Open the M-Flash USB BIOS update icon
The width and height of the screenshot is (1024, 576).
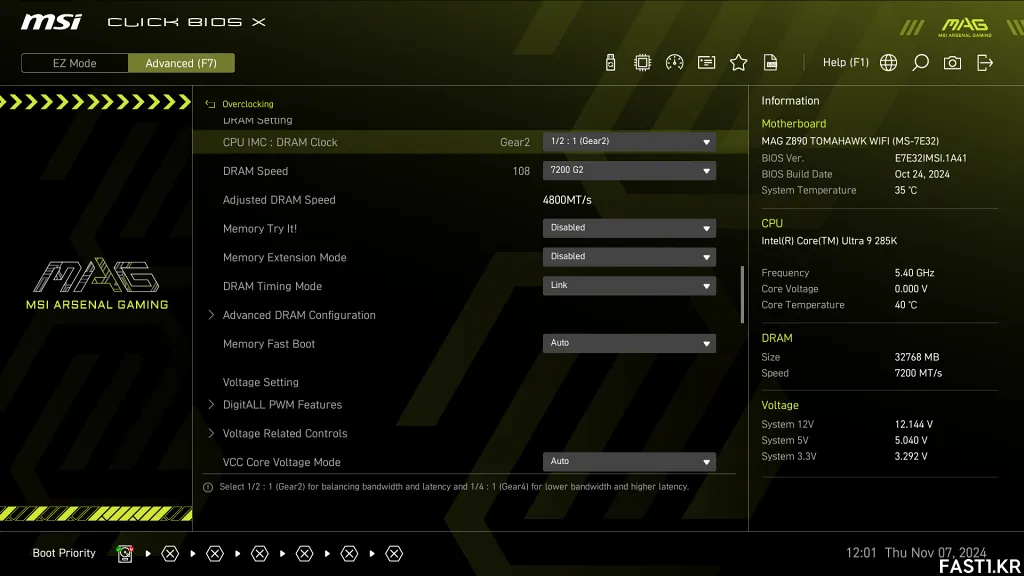610,63
